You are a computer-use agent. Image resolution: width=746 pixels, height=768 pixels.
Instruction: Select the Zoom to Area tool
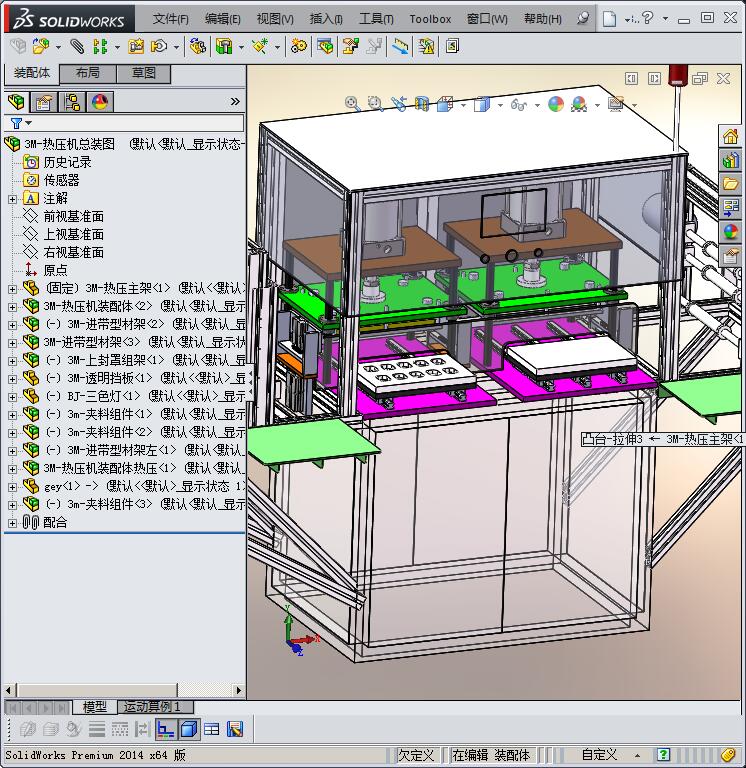[374, 103]
